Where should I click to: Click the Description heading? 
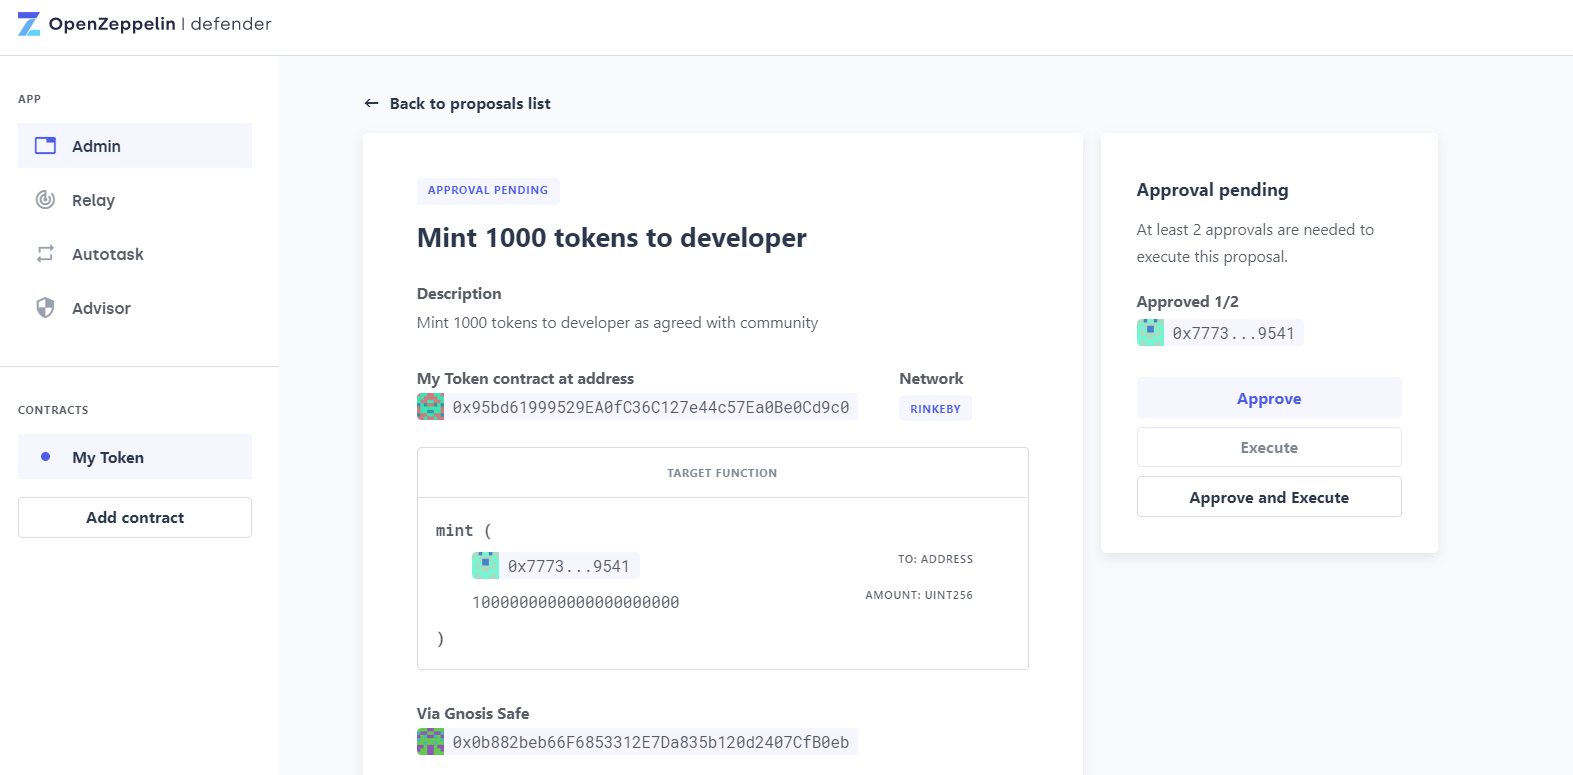459,294
